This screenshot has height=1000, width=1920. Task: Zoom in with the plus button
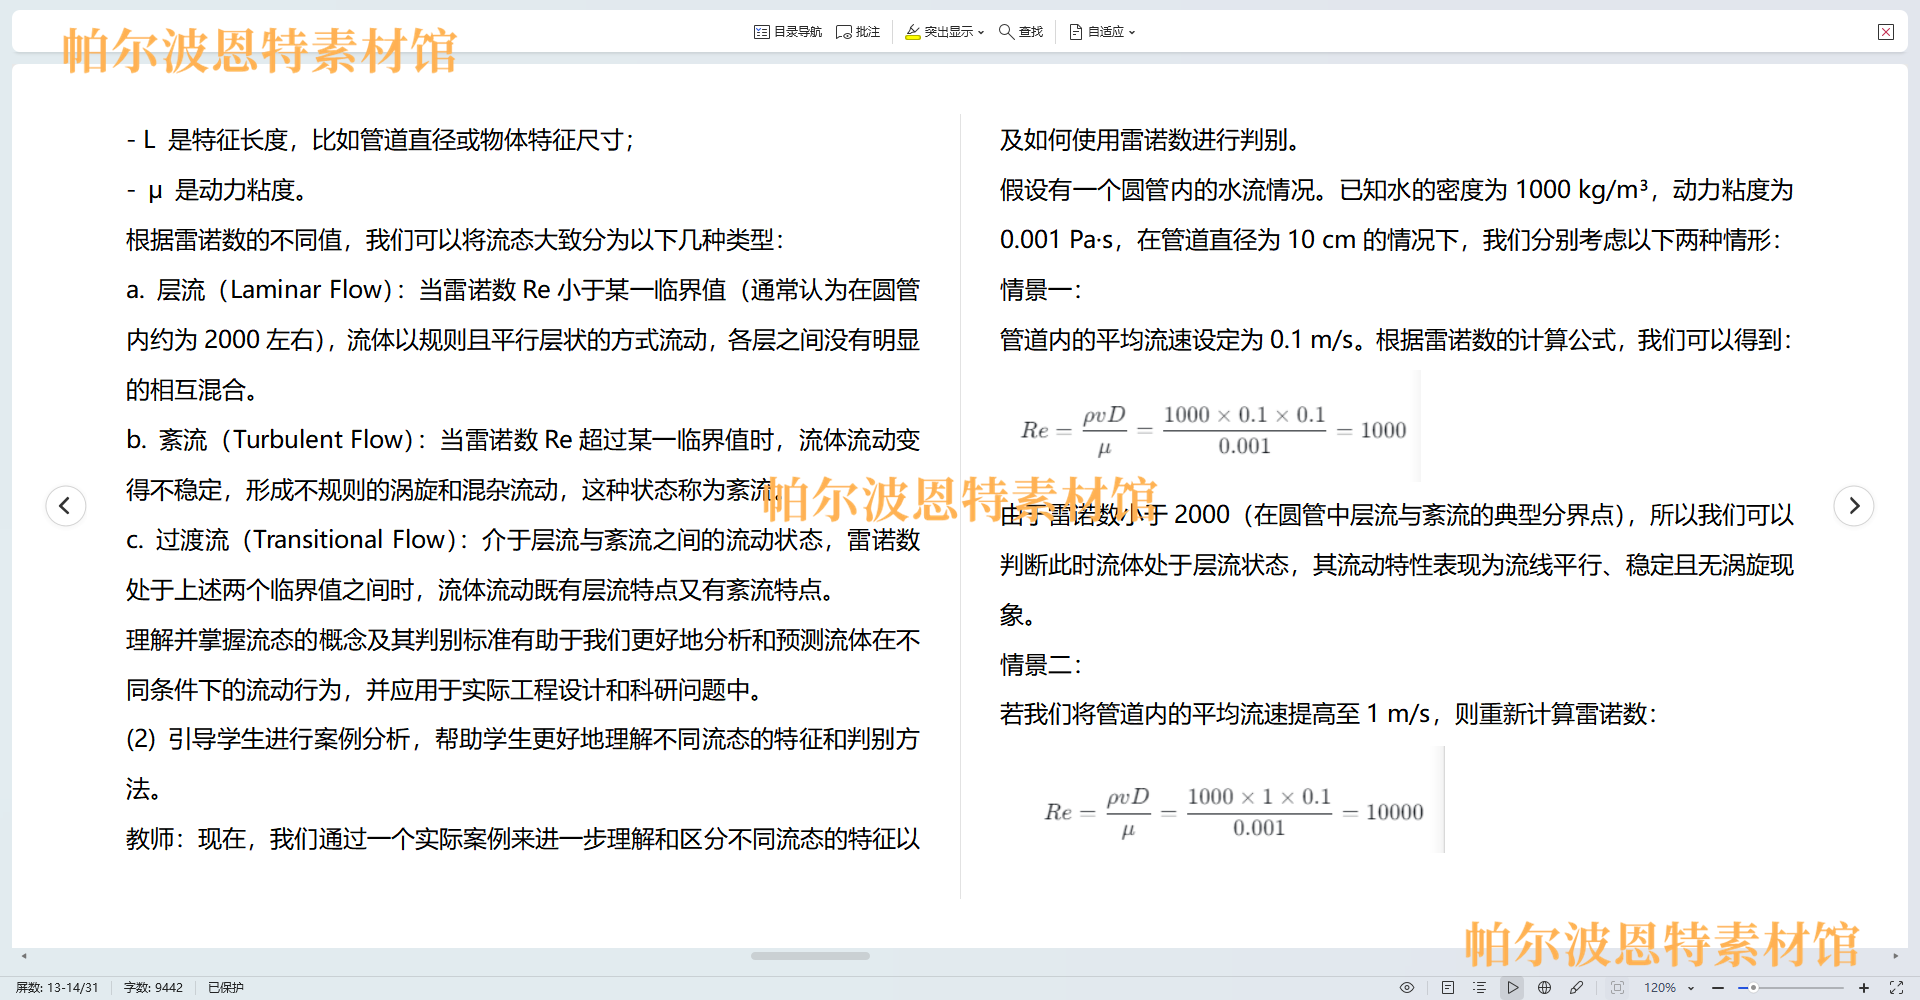[x=1864, y=987]
